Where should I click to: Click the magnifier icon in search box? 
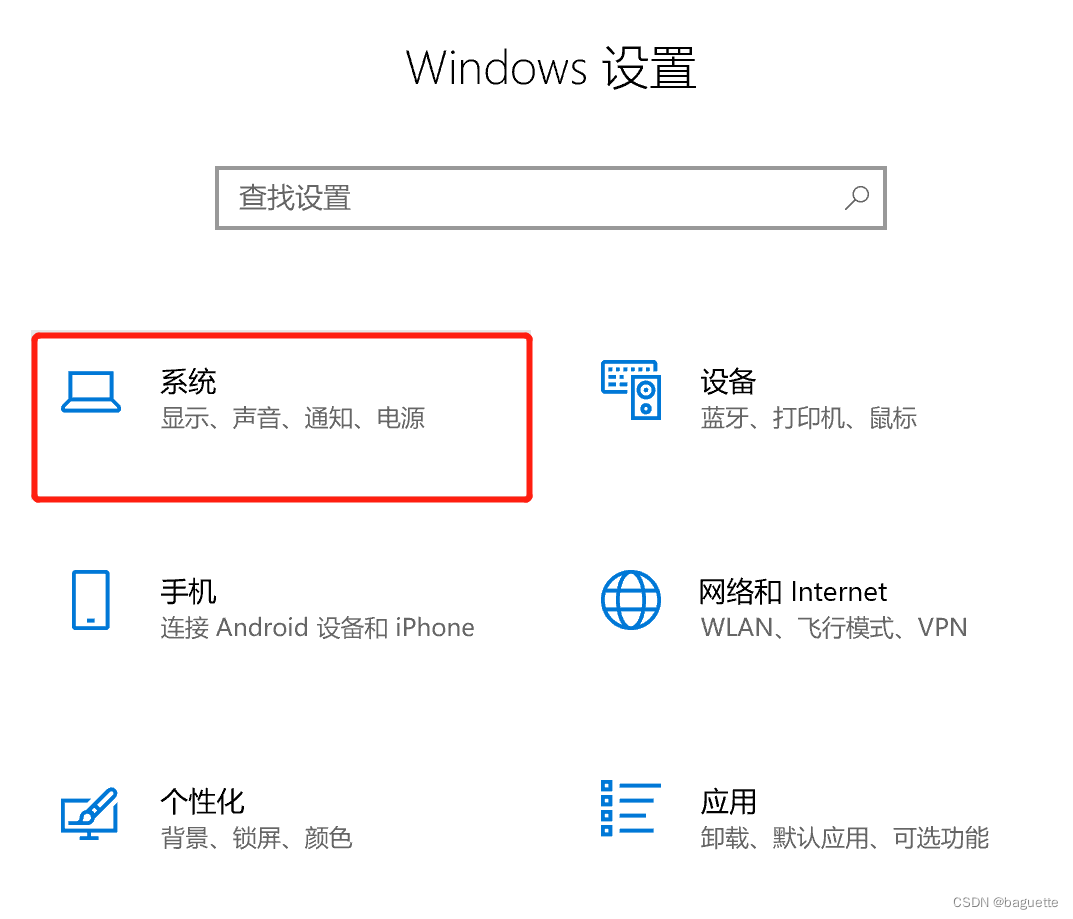[857, 198]
